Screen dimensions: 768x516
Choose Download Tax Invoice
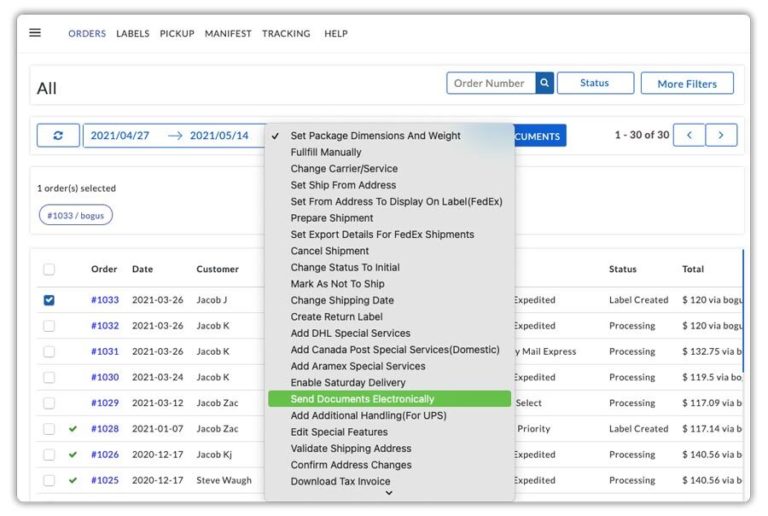point(389,481)
